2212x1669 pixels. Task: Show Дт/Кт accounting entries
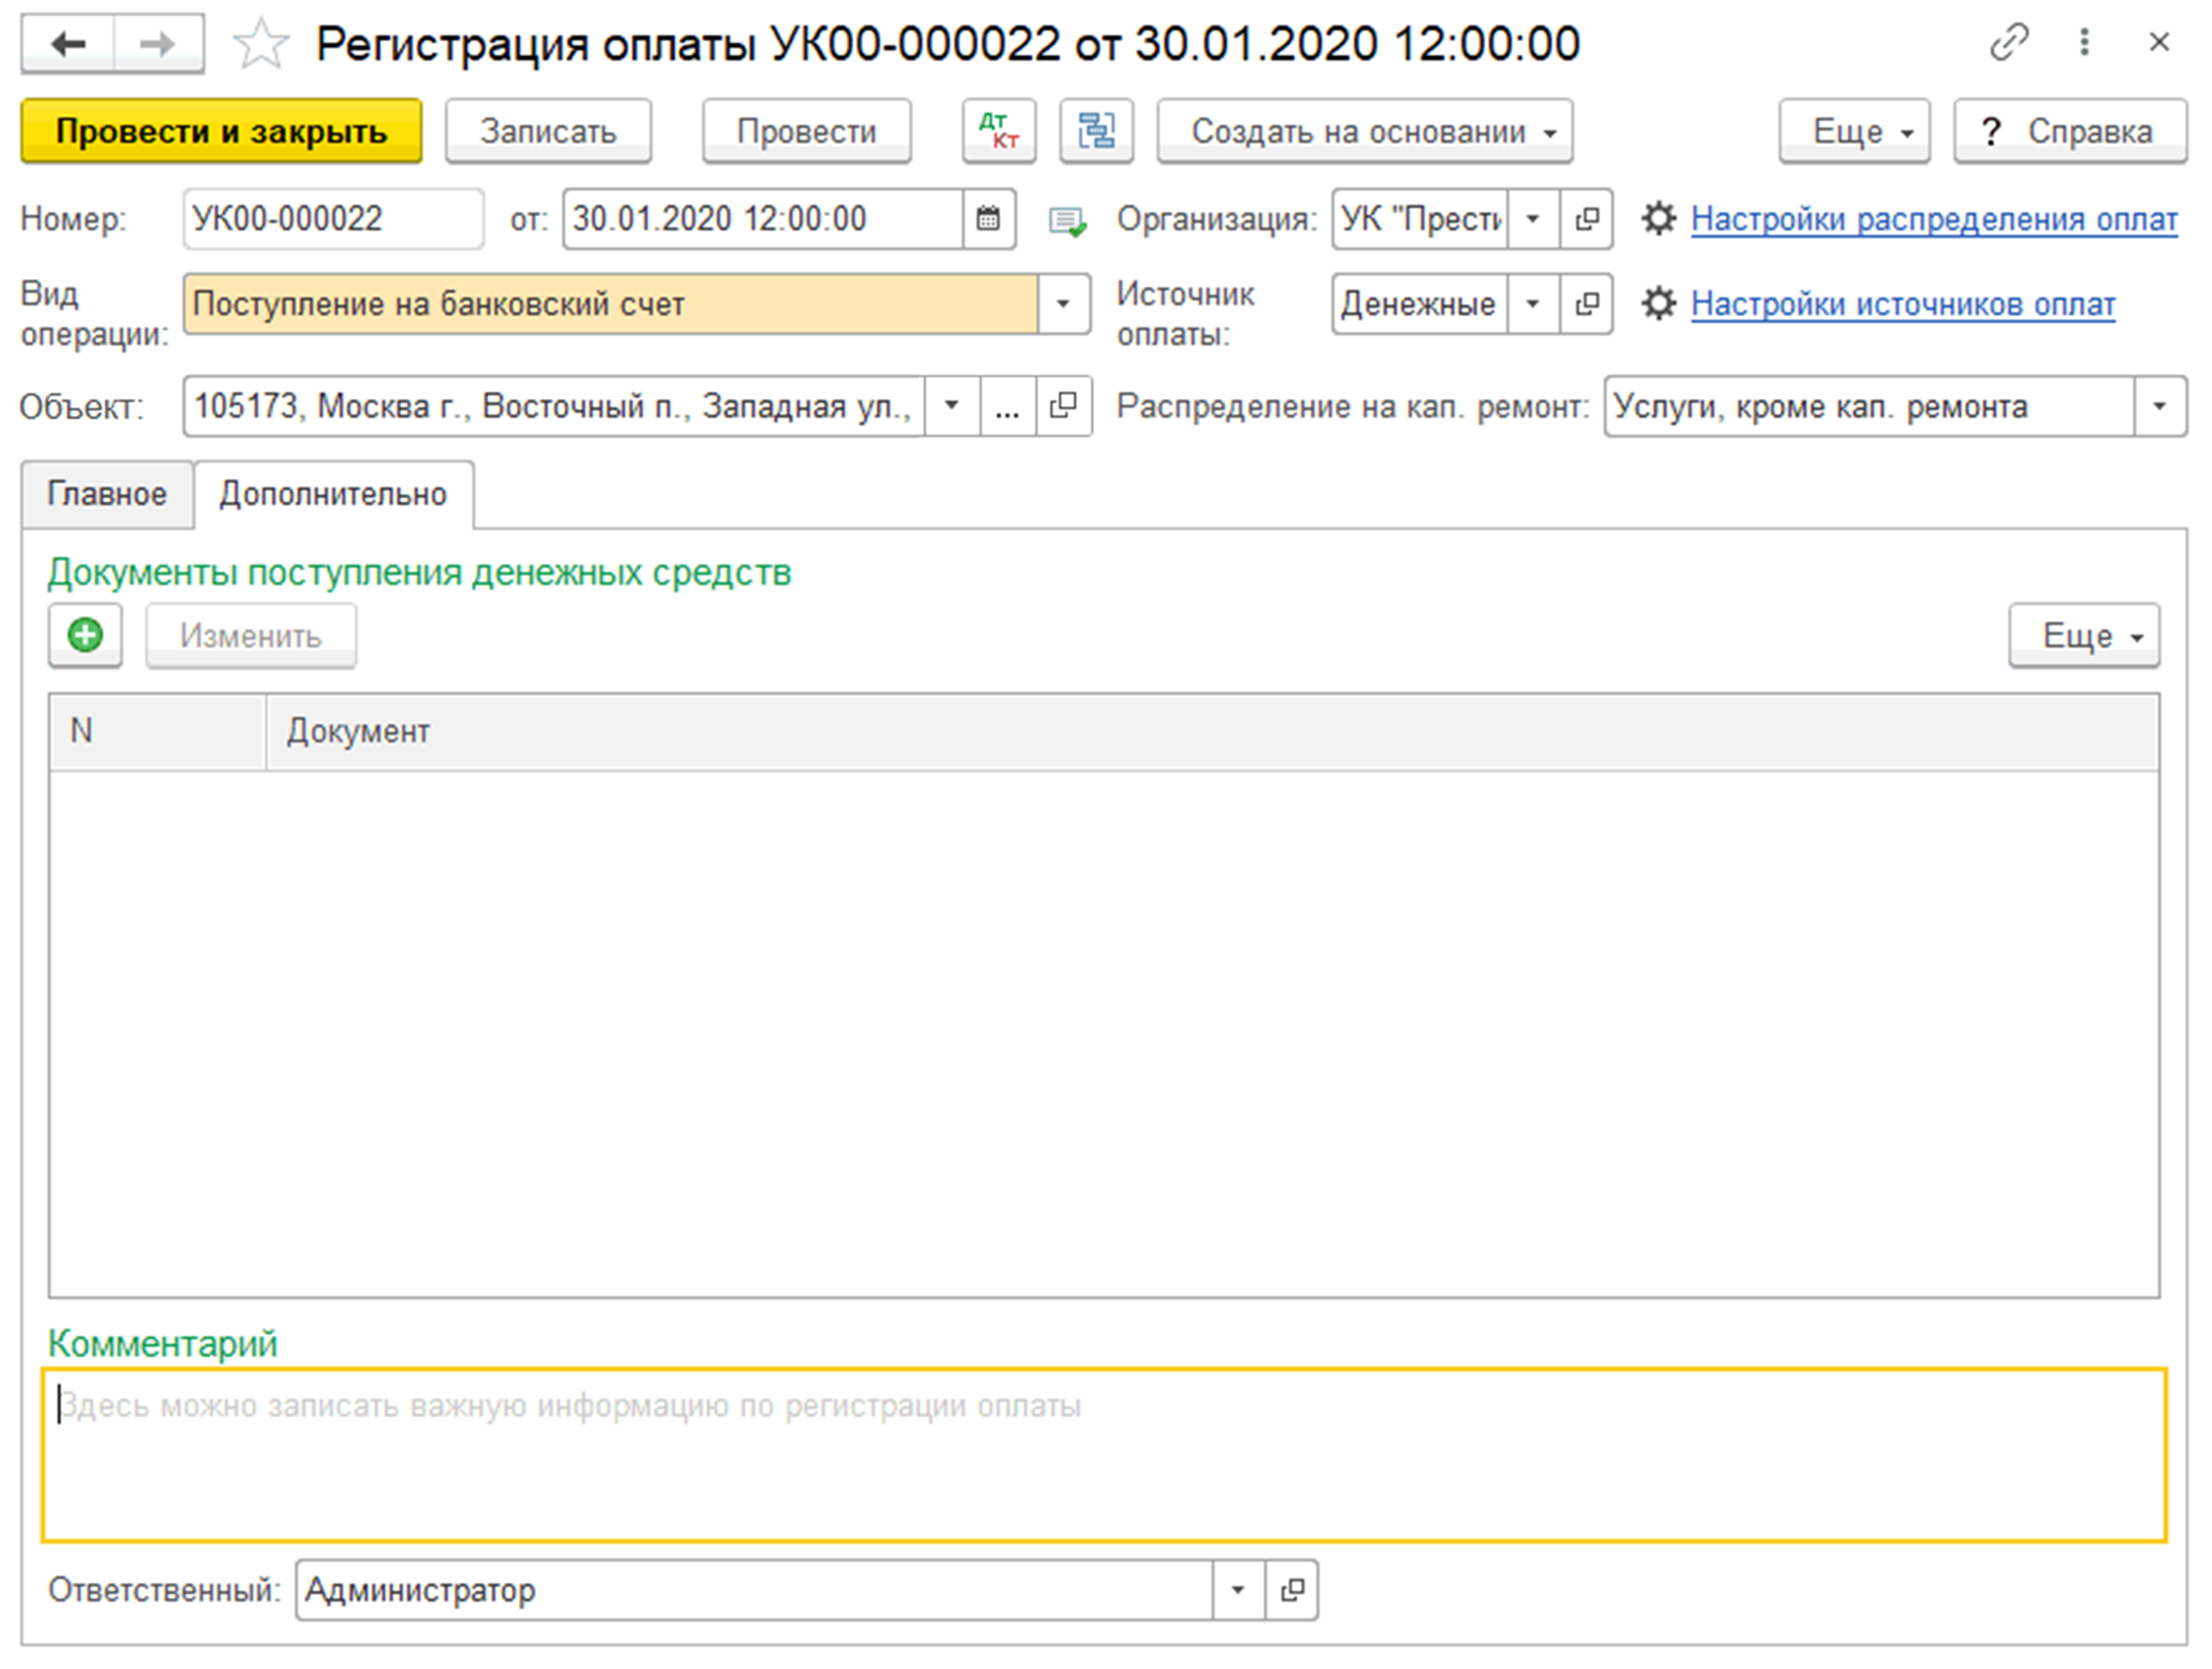click(x=999, y=131)
